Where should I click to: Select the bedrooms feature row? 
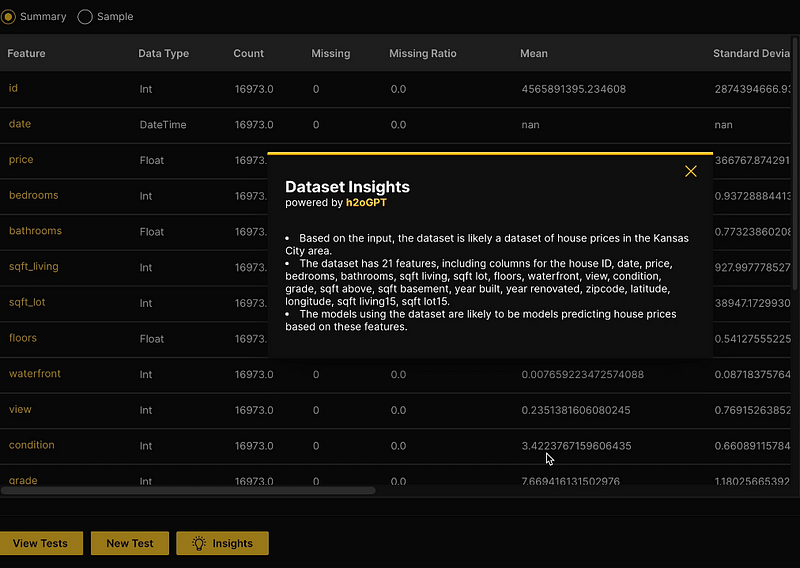34,195
